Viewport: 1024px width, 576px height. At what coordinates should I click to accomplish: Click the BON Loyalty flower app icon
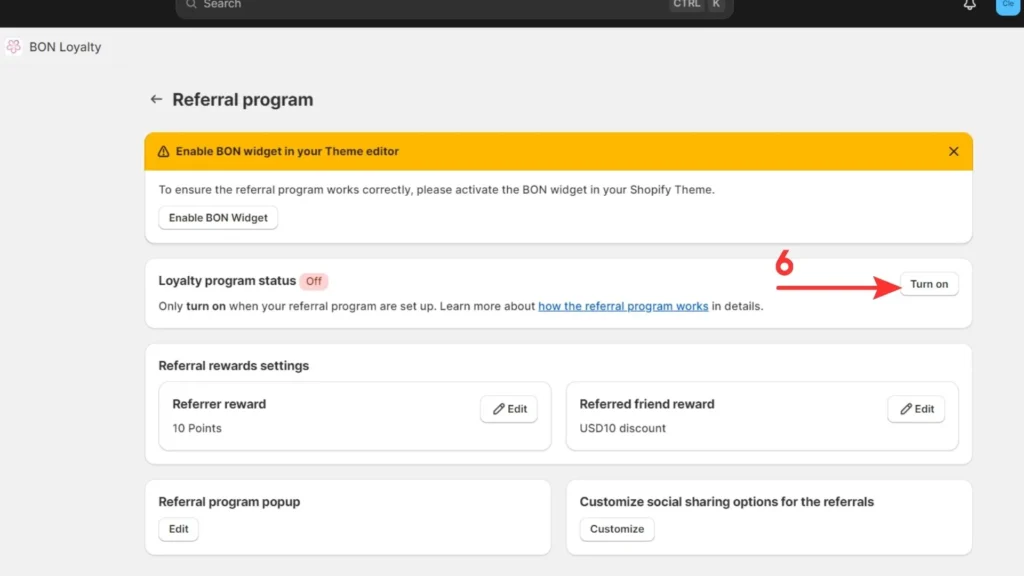(x=13, y=46)
